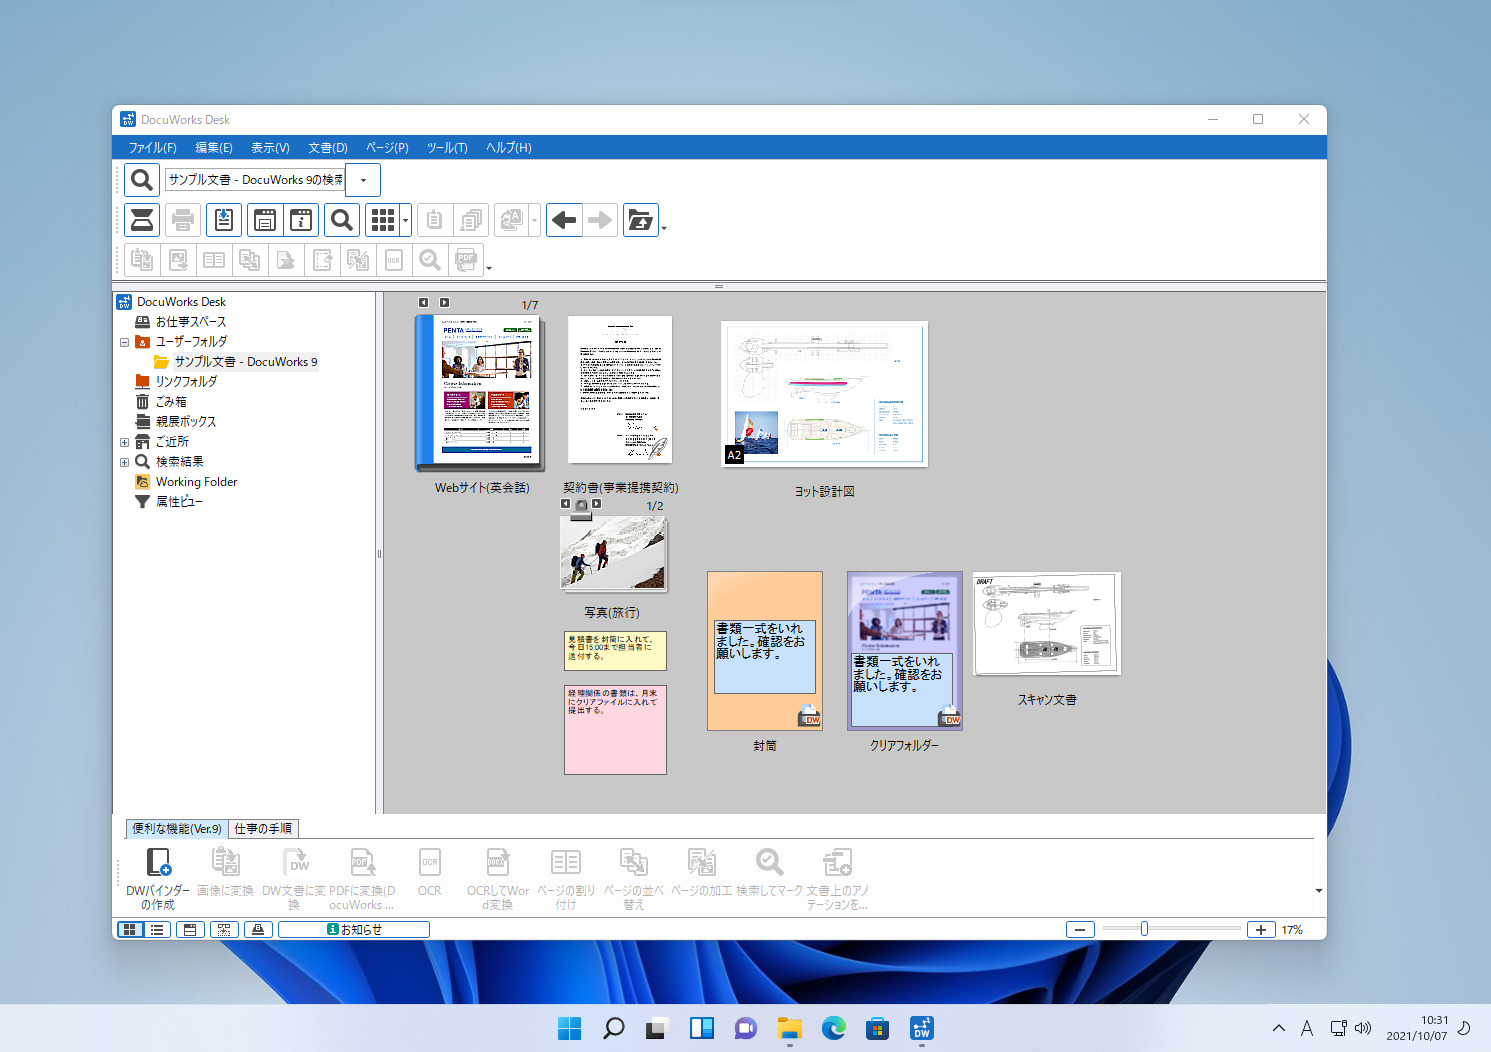
Task: Click the OCRしてWord変換 icon
Action: click(x=498, y=862)
